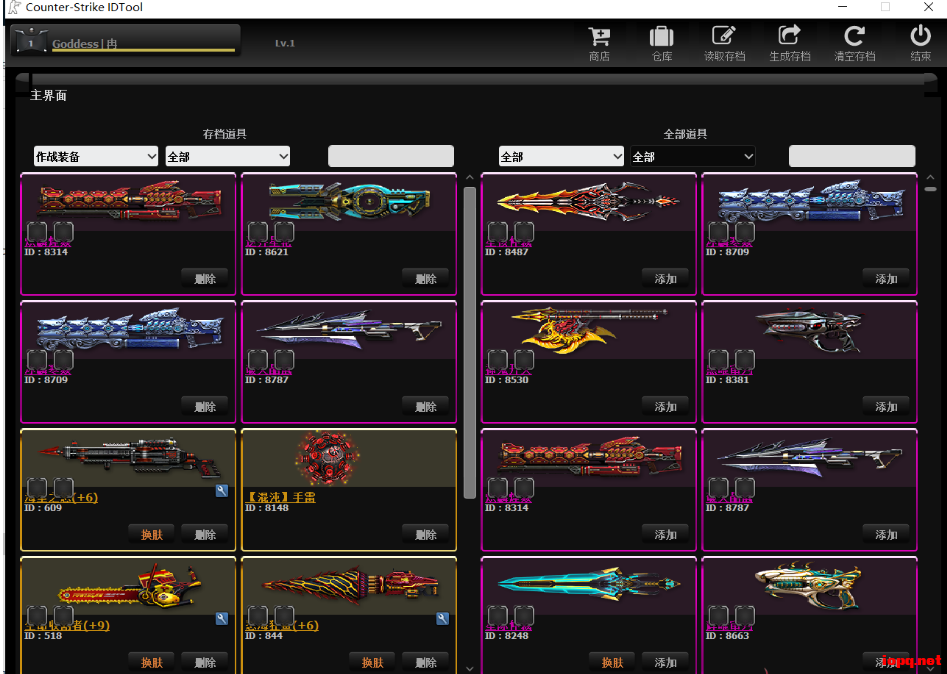Click the Counter-Strike IDTool title bar app icon

point(14,8)
